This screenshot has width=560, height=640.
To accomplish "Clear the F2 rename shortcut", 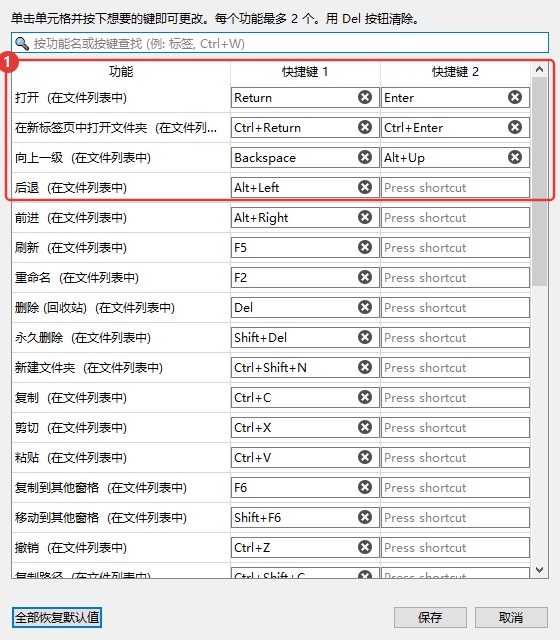I will tap(365, 277).
